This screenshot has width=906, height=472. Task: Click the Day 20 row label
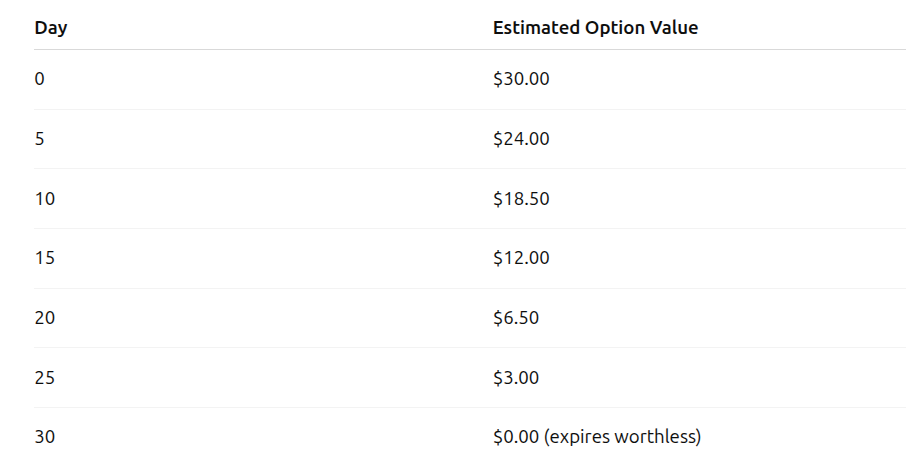[x=45, y=318]
